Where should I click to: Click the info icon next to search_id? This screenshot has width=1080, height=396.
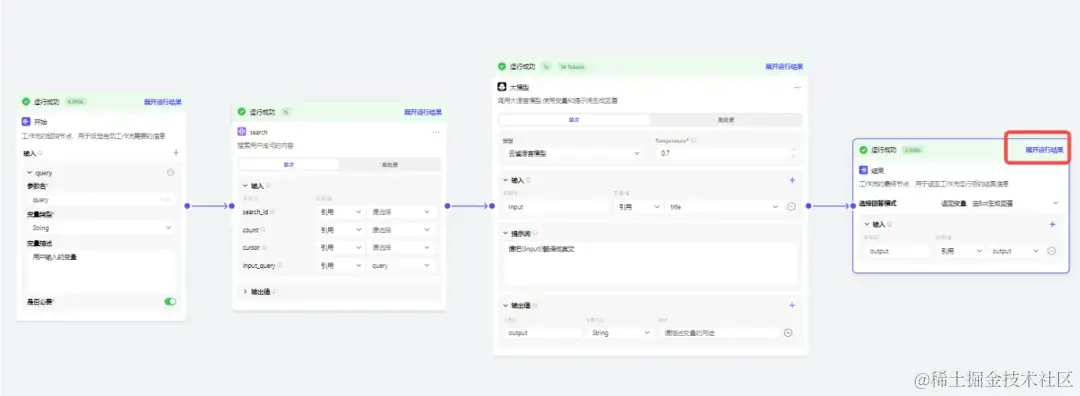pos(273,212)
